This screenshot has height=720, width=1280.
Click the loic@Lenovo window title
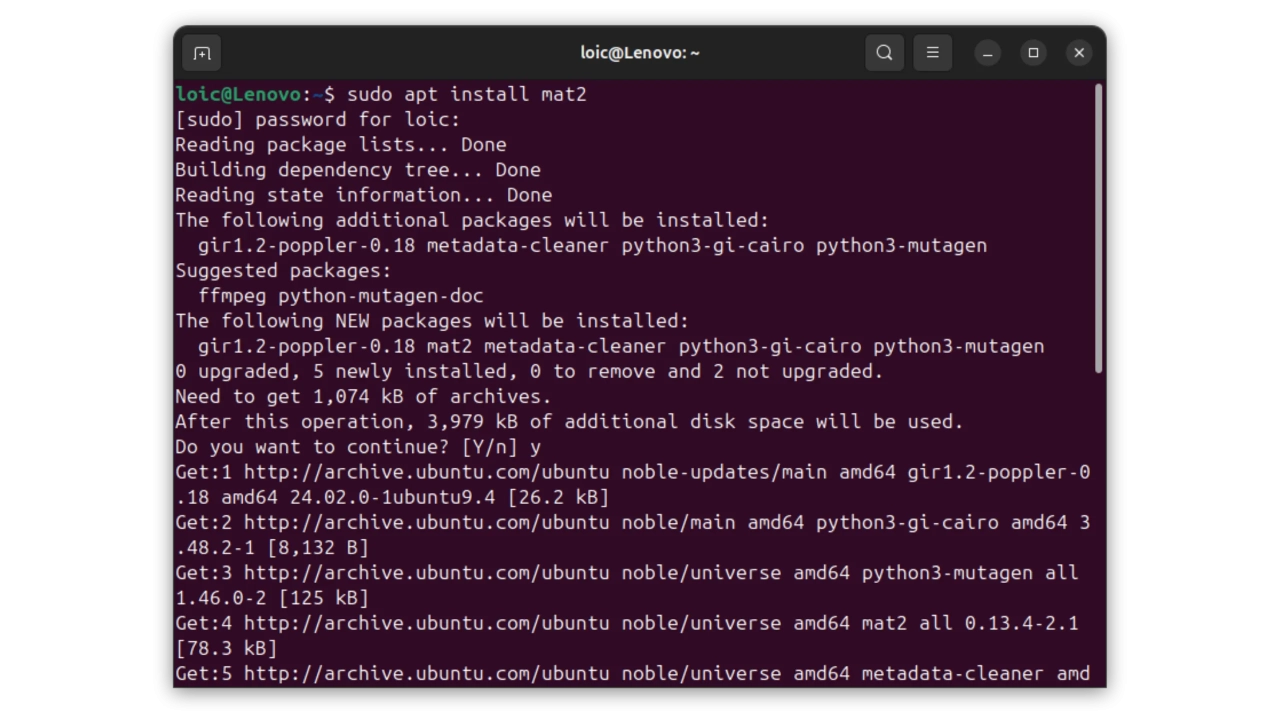[640, 53]
